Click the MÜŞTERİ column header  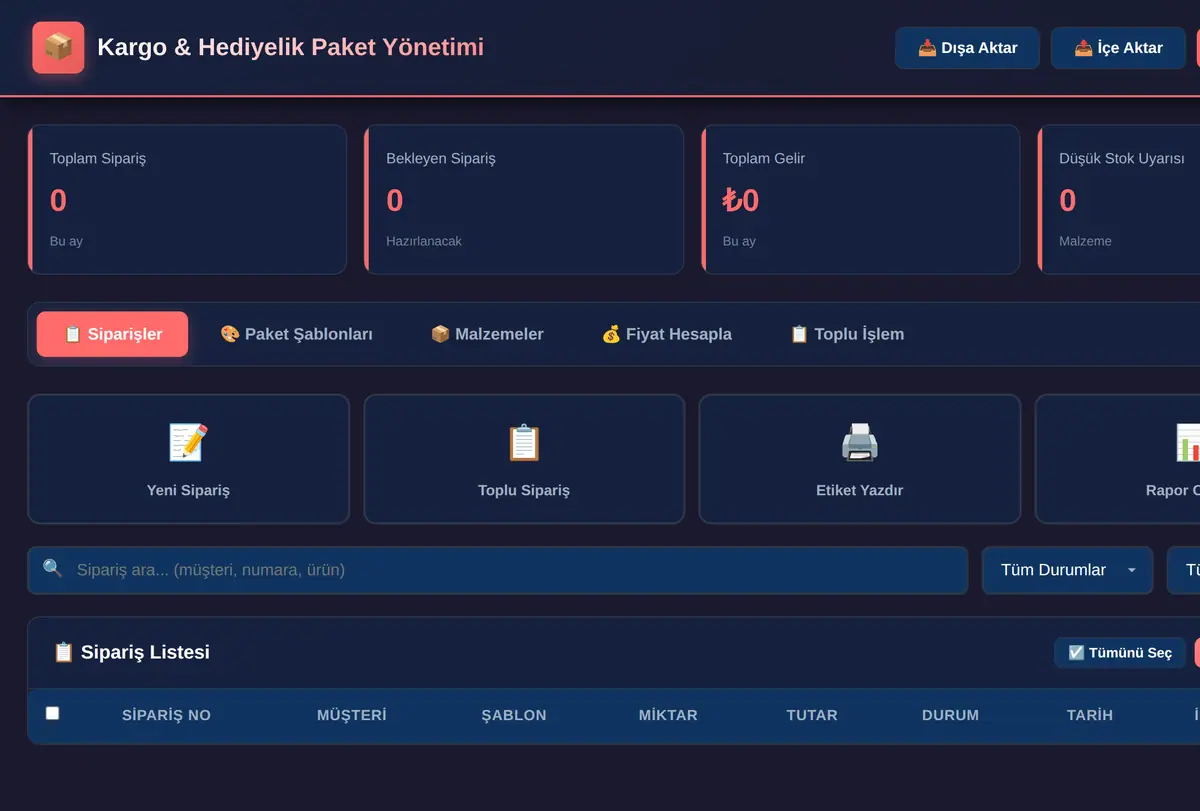pos(351,715)
